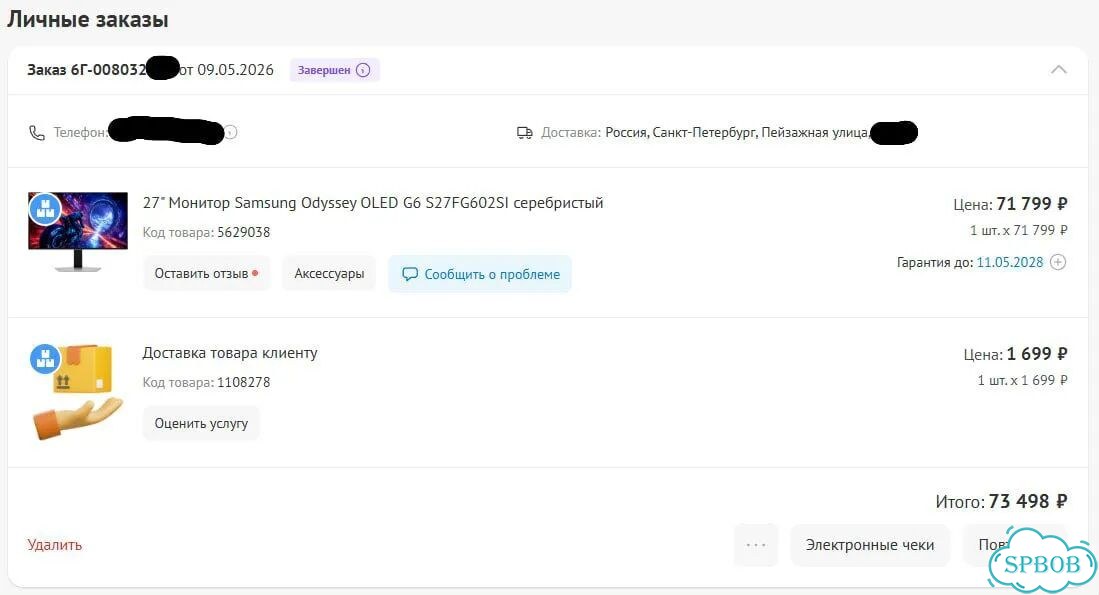
Task: Open the Samsung Odyssey monitor thumbnail
Action: coord(78,232)
